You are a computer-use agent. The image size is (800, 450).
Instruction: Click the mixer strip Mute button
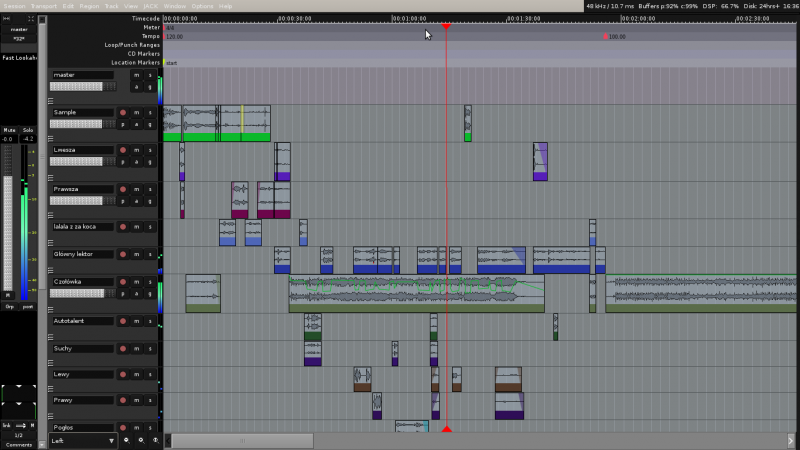point(9,130)
